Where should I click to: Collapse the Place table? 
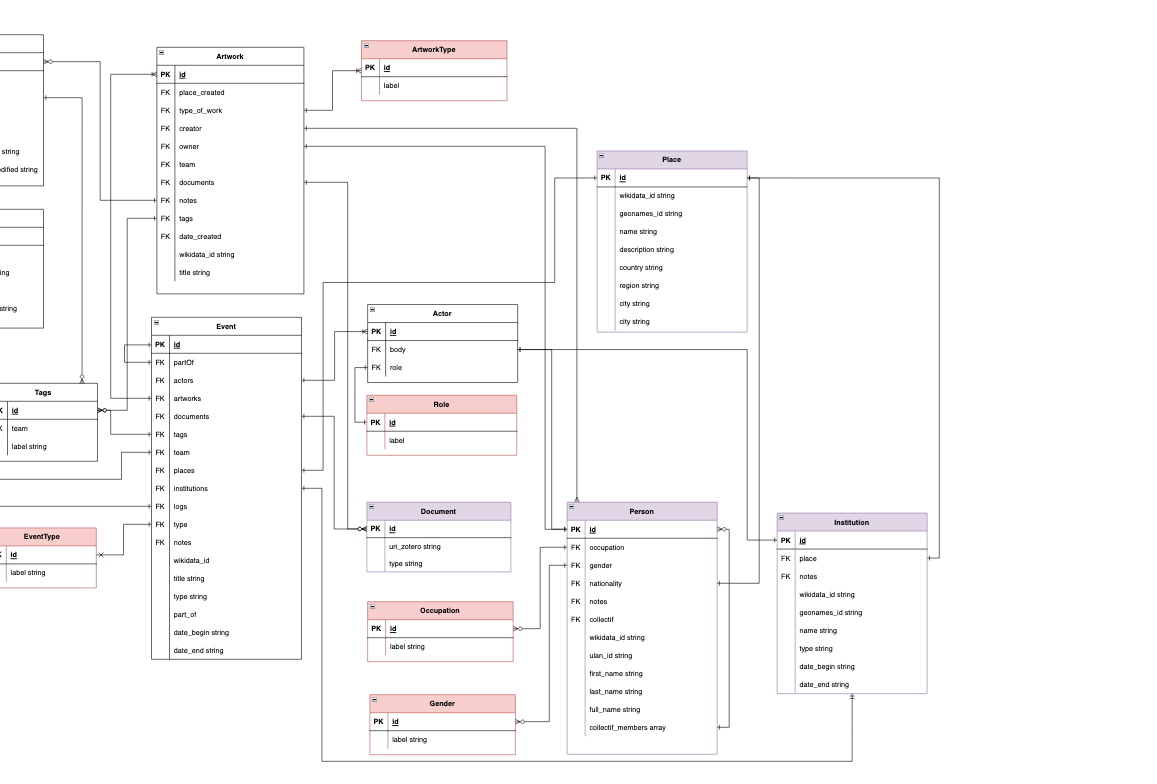[603, 156]
